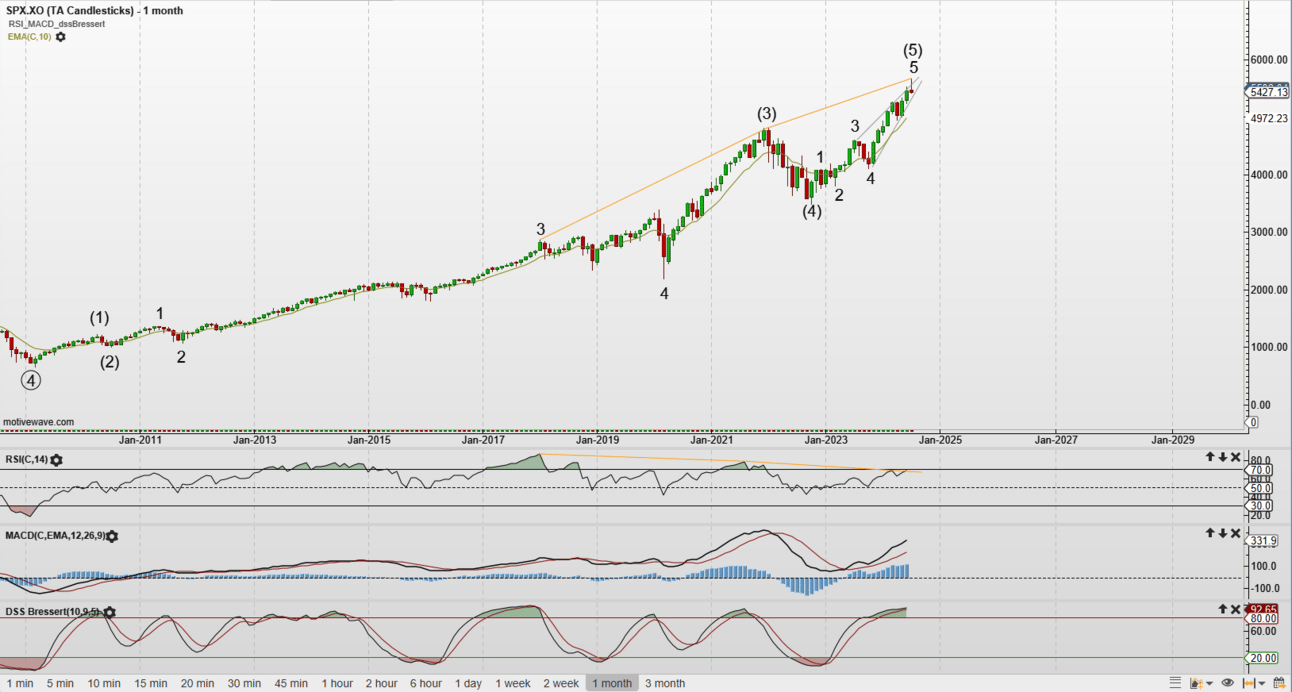Switch to 2 hour timeframe

[x=381, y=683]
